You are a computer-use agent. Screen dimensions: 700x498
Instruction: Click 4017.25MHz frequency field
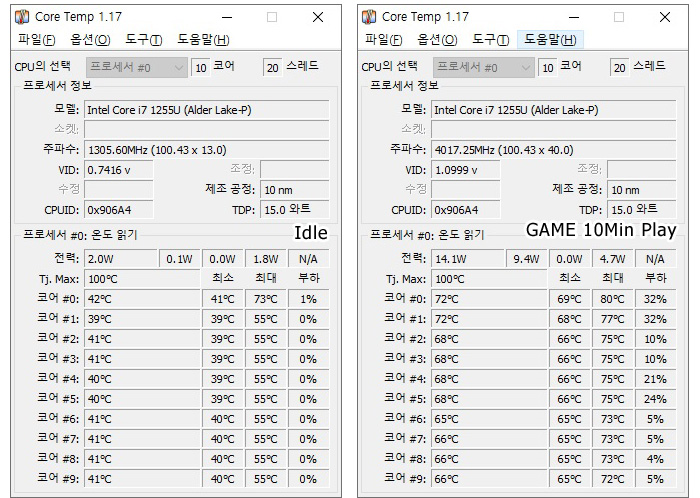tap(554, 150)
